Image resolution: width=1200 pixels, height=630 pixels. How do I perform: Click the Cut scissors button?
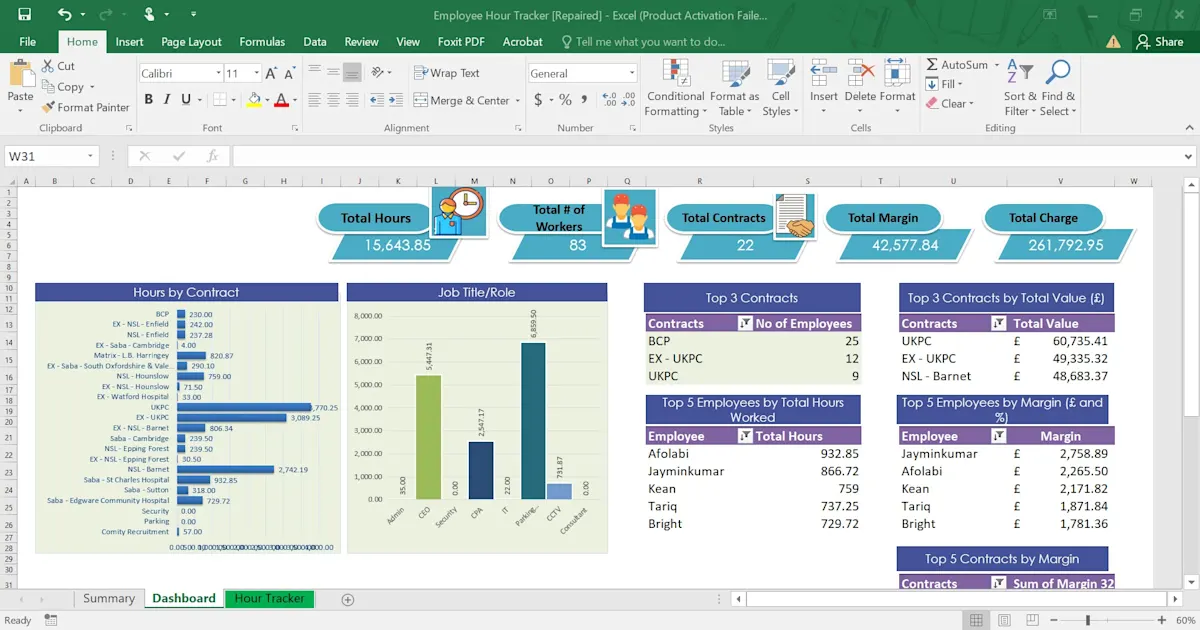pyautogui.click(x=58, y=66)
